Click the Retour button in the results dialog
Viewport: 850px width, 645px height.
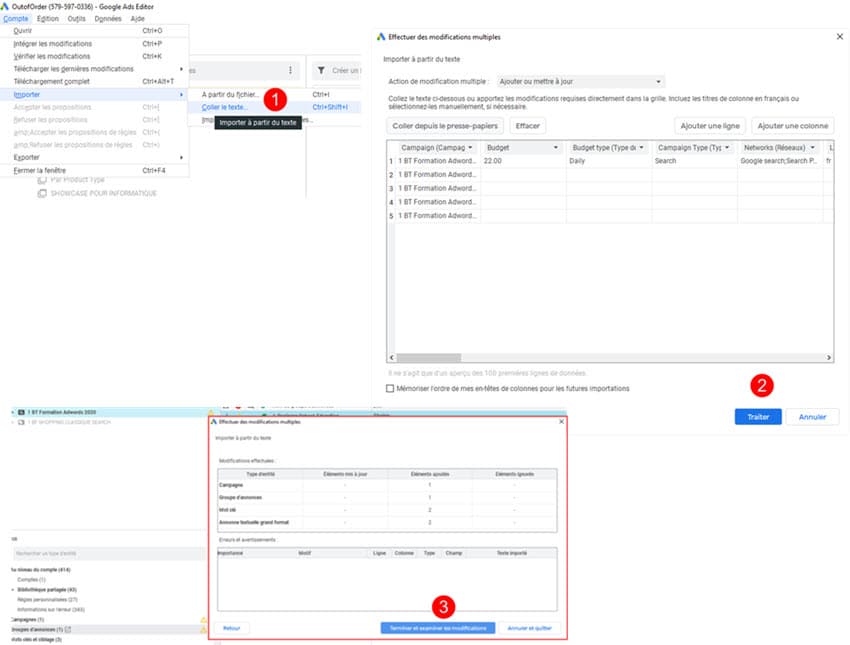pos(231,628)
